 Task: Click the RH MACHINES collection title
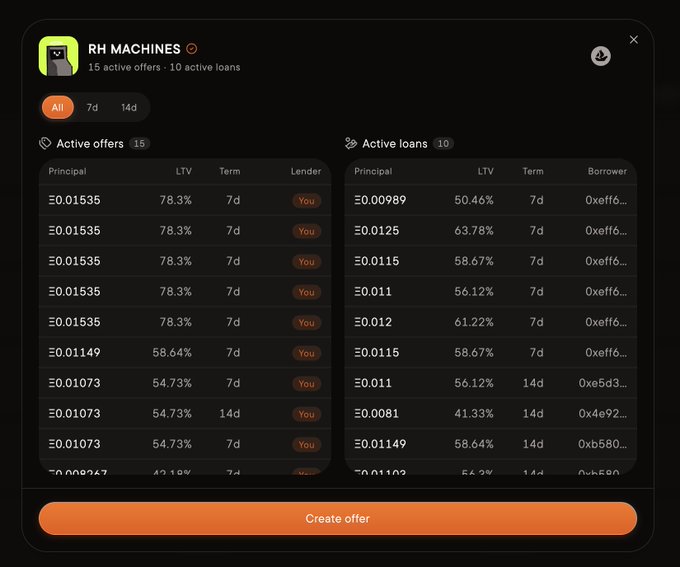pos(134,49)
